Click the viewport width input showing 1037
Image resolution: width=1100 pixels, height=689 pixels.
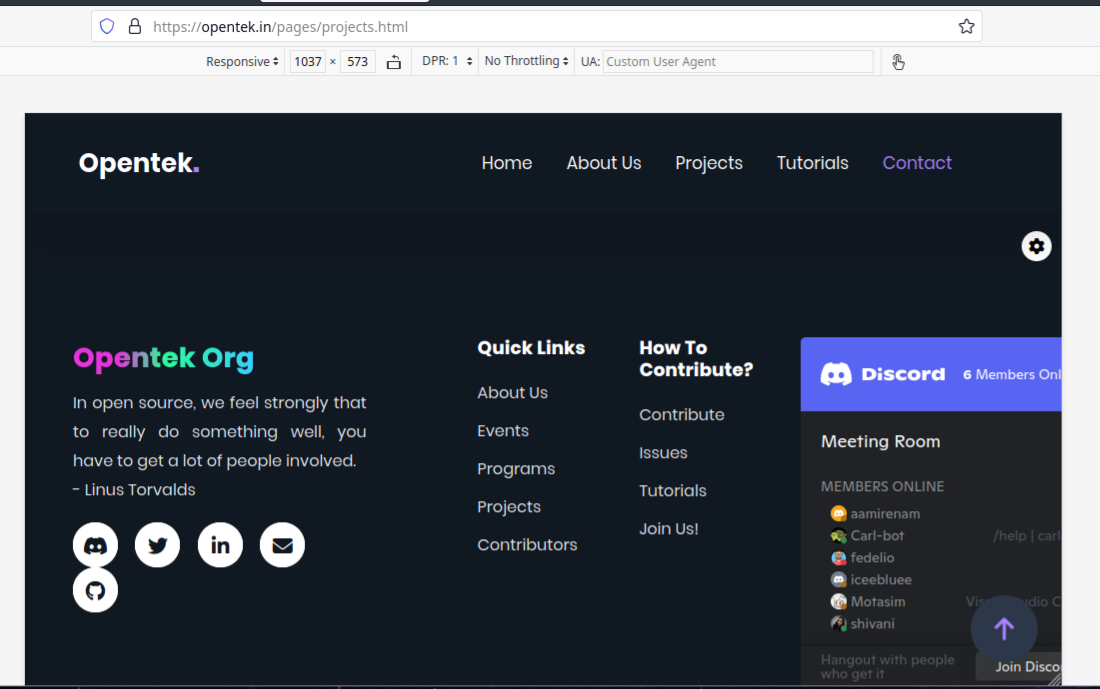(x=307, y=61)
